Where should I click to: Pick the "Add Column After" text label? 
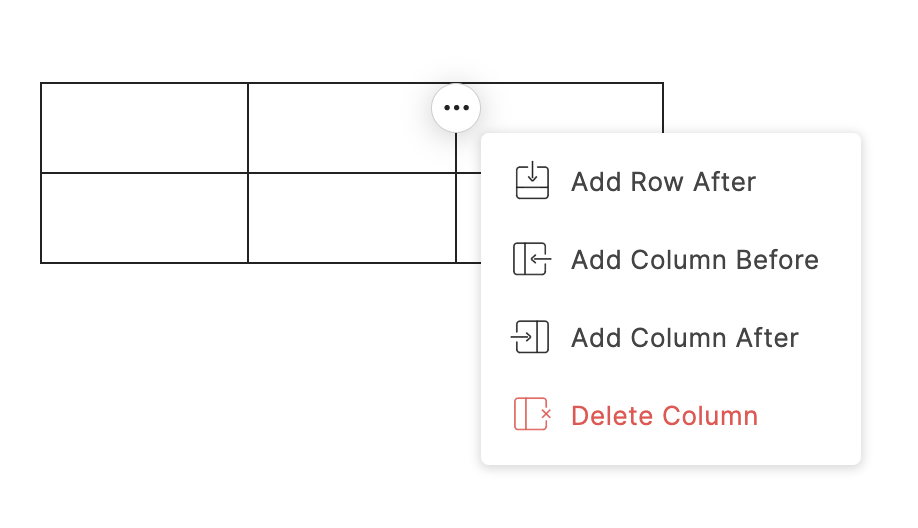(684, 338)
